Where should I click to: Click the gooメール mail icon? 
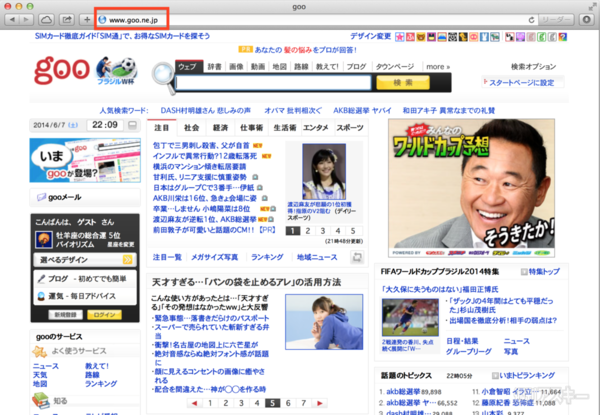click(x=41, y=197)
